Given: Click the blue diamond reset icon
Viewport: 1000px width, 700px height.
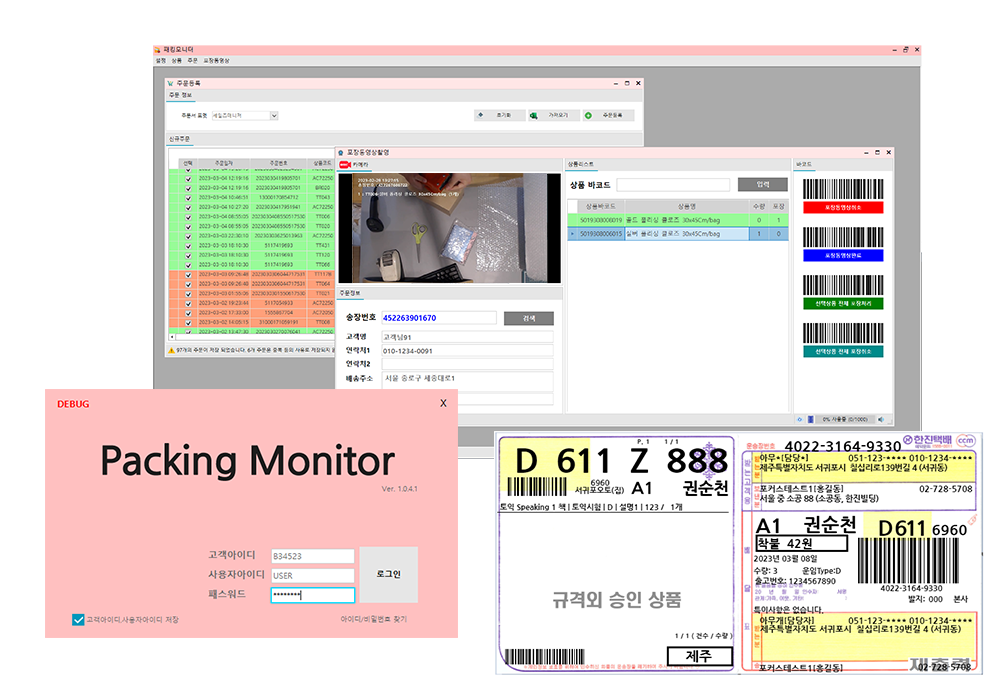Looking at the screenshot, I should pos(480,115).
